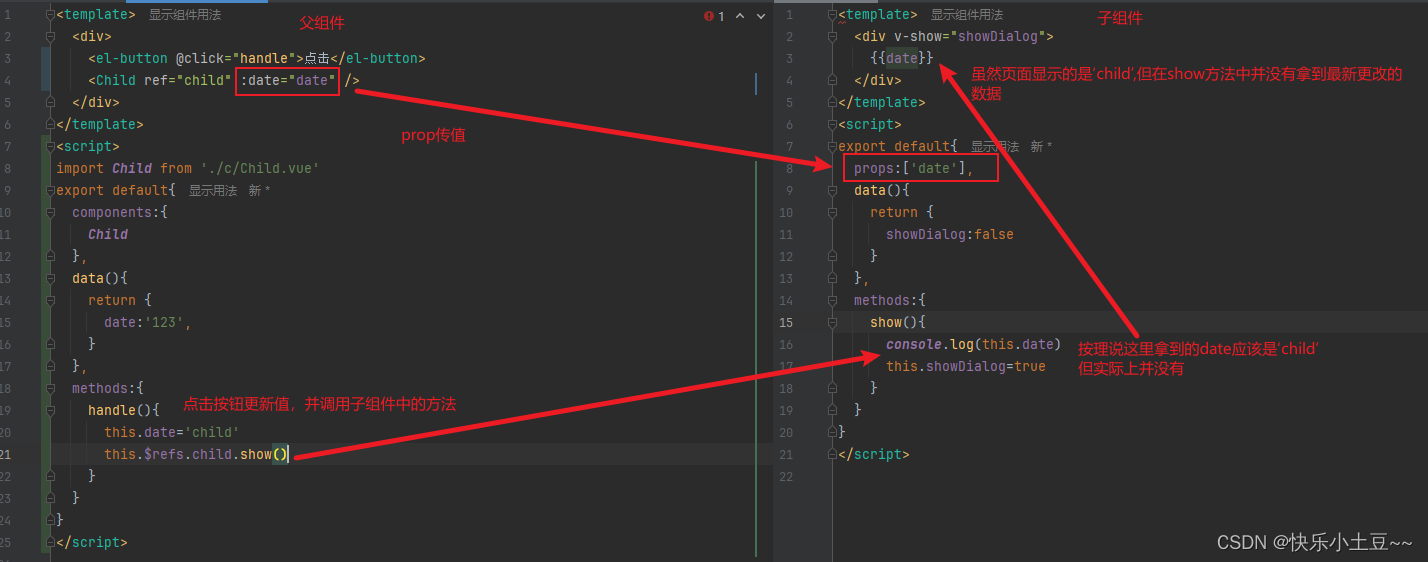Click the 新 * author hint on line 9
The width and height of the screenshot is (1428, 562).
tap(260, 190)
